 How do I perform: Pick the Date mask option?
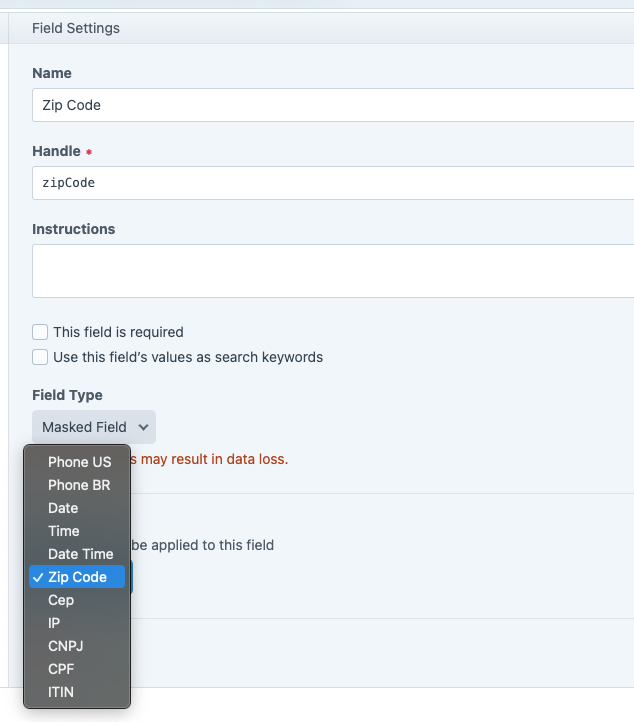77,508
